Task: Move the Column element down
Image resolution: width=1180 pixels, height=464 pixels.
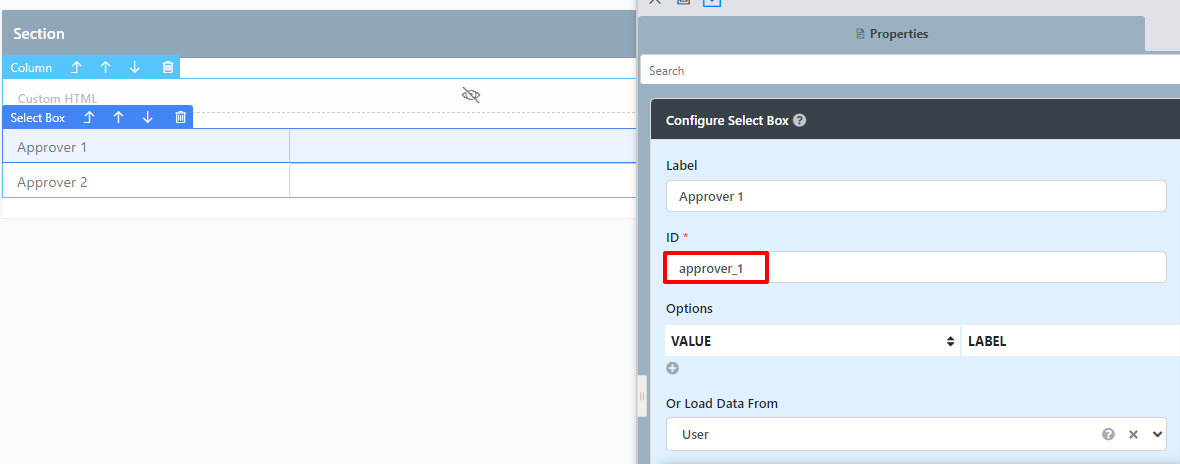Action: (x=135, y=68)
